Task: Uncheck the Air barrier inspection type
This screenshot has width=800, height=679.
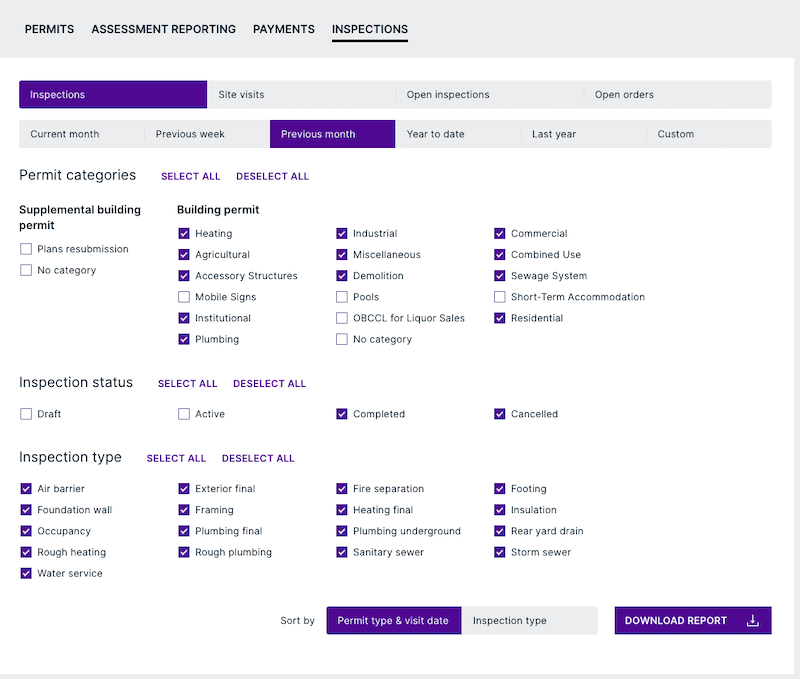Action: coord(26,489)
